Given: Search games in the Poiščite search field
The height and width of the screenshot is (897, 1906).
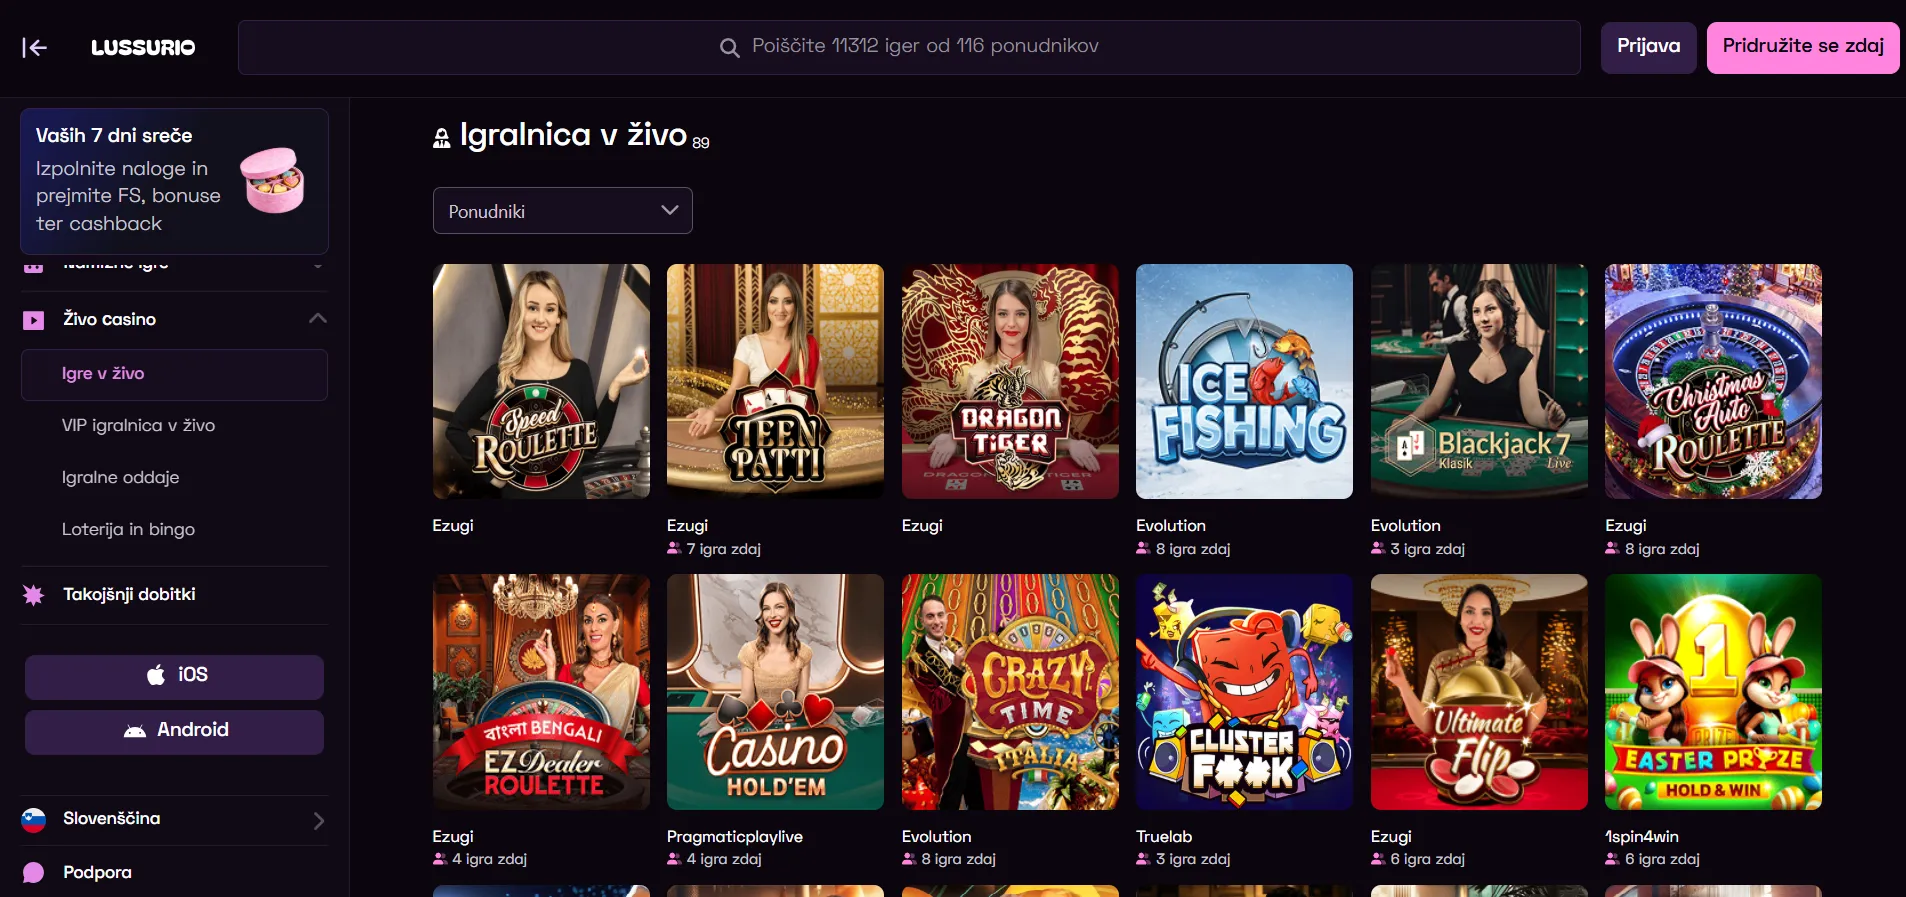Looking at the screenshot, I should pyautogui.click(x=909, y=47).
